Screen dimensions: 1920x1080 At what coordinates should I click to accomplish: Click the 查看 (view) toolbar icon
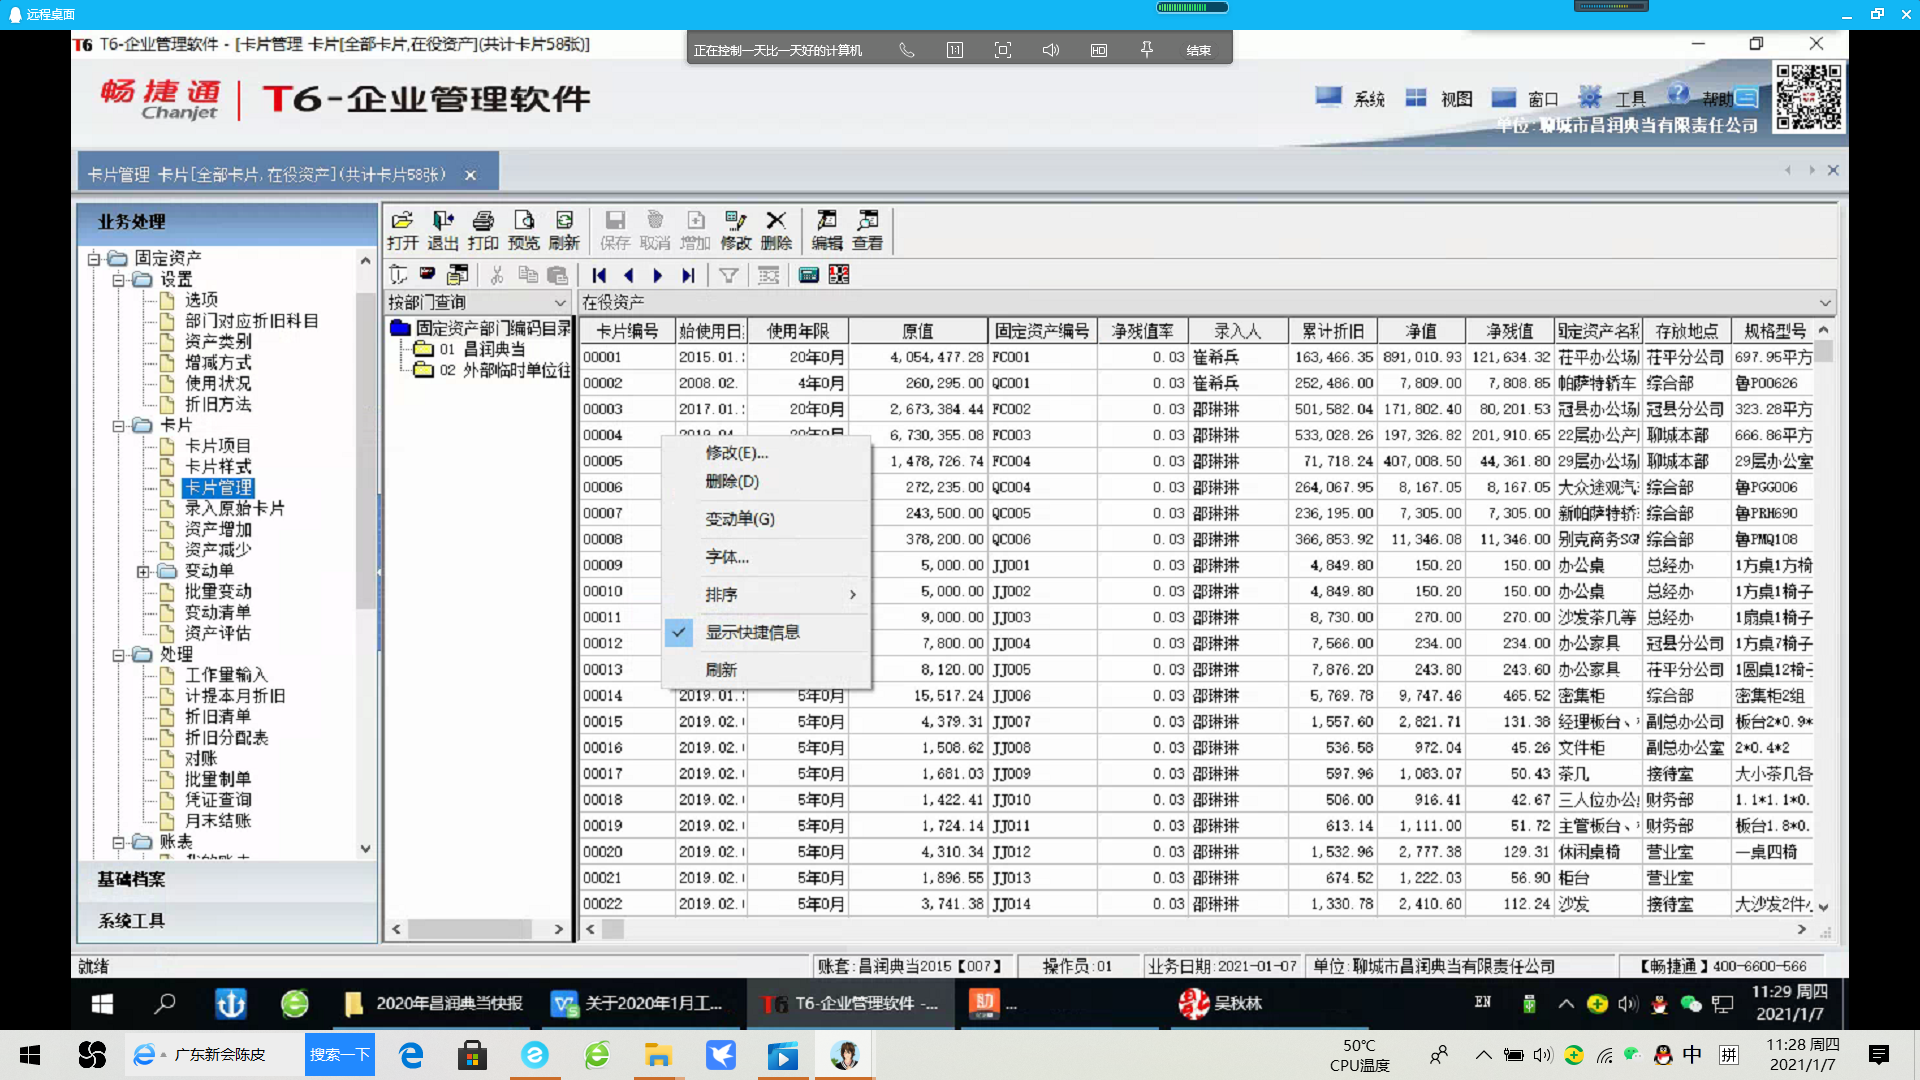click(x=868, y=230)
